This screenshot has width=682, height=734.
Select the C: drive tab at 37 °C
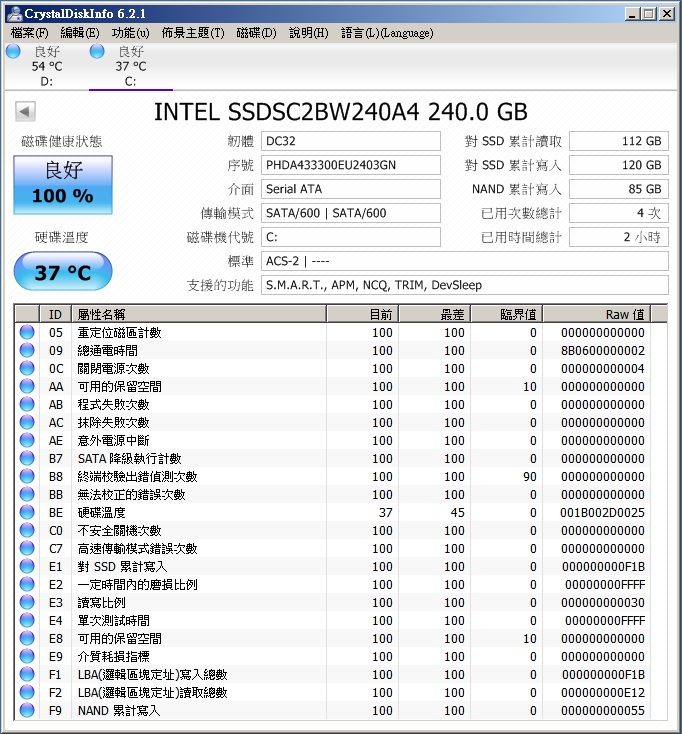[x=131, y=66]
